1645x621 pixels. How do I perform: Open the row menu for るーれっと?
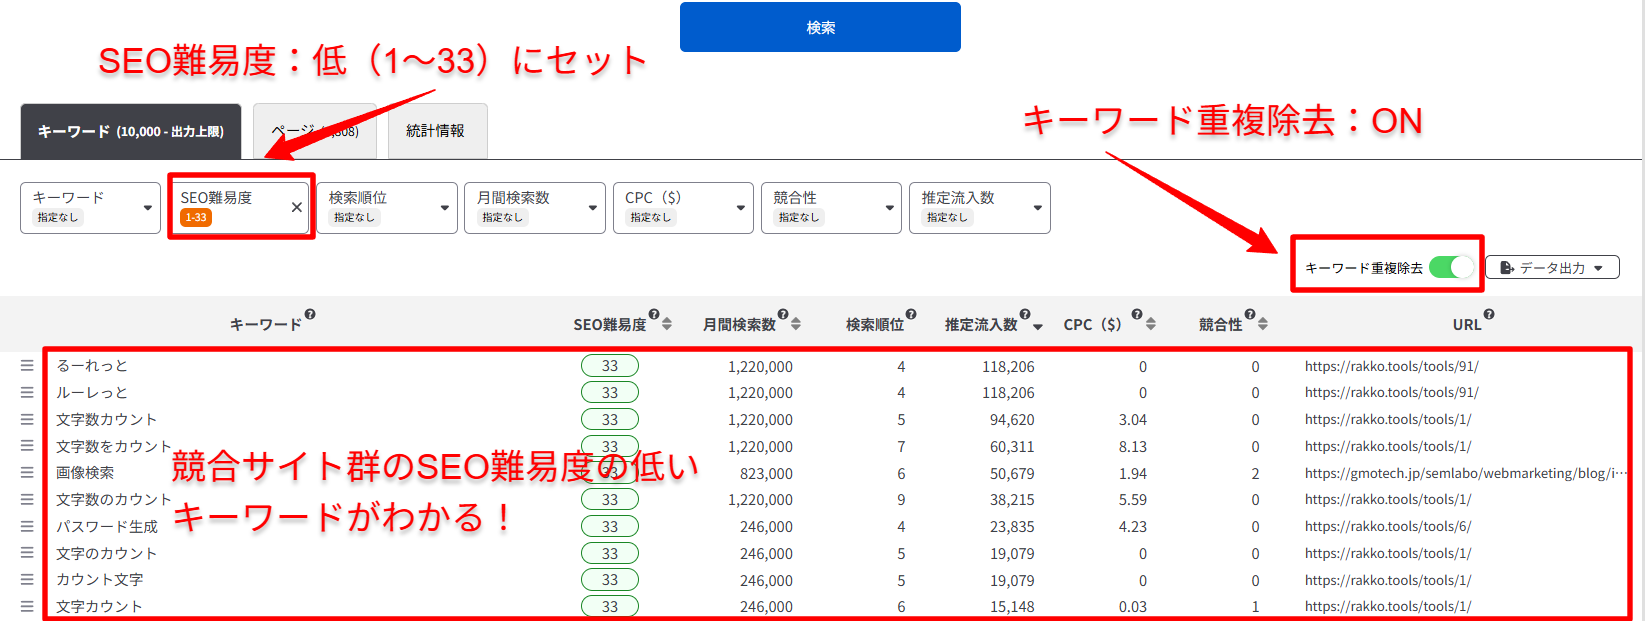click(27, 366)
